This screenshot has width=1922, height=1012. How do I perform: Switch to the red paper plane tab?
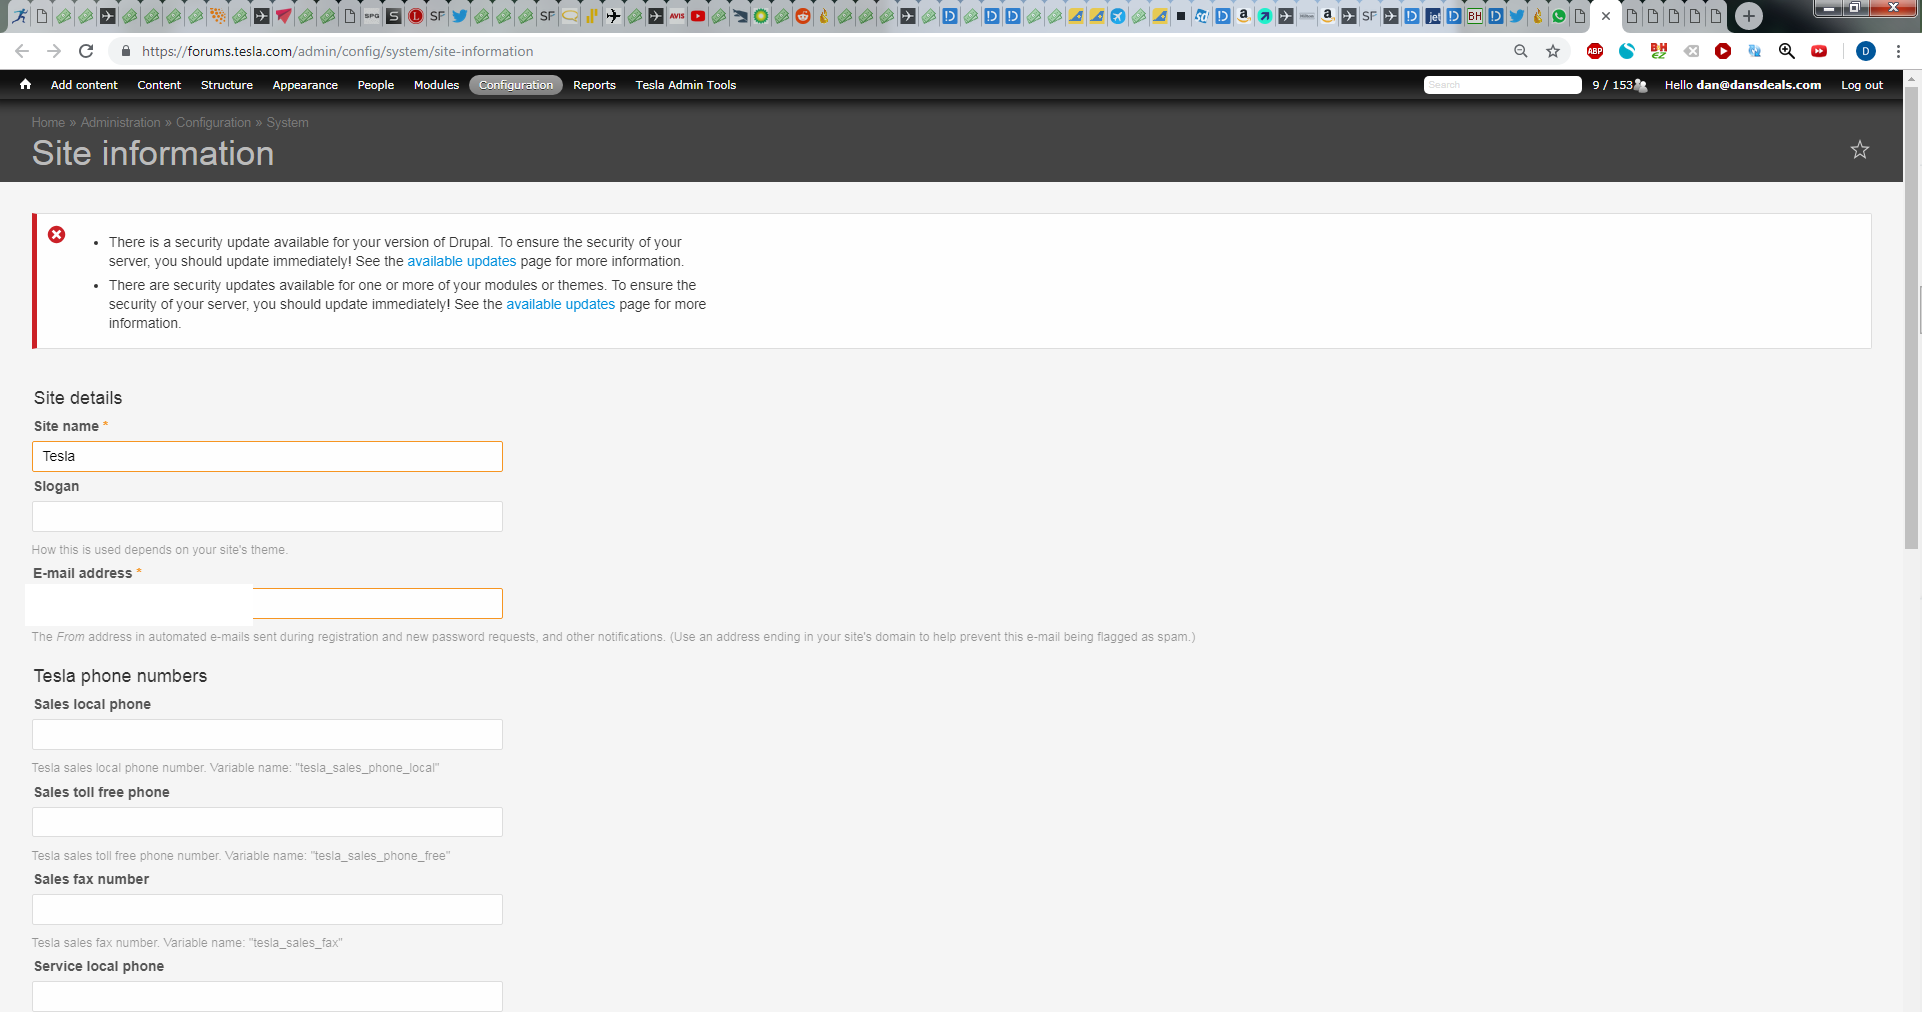pos(283,16)
